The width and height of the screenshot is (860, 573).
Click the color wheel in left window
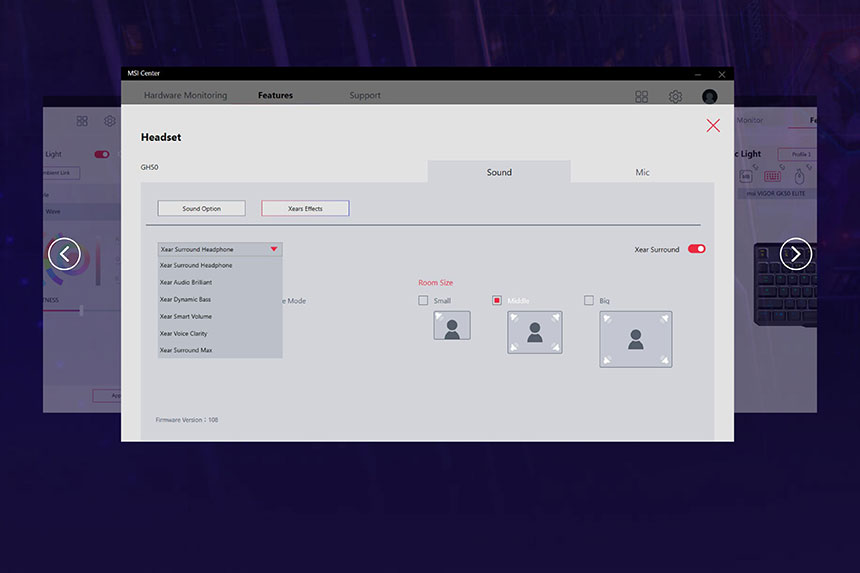[67, 260]
